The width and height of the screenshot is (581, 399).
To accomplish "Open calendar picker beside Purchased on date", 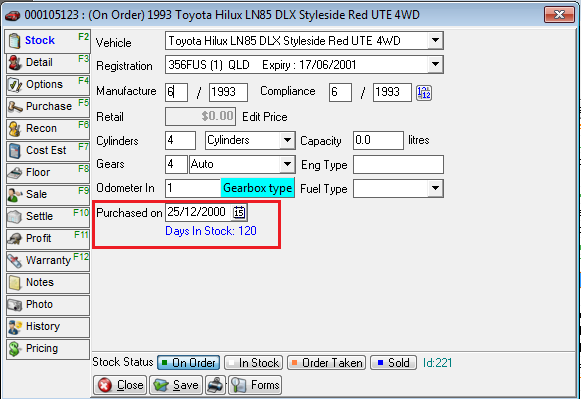I will coord(239,212).
